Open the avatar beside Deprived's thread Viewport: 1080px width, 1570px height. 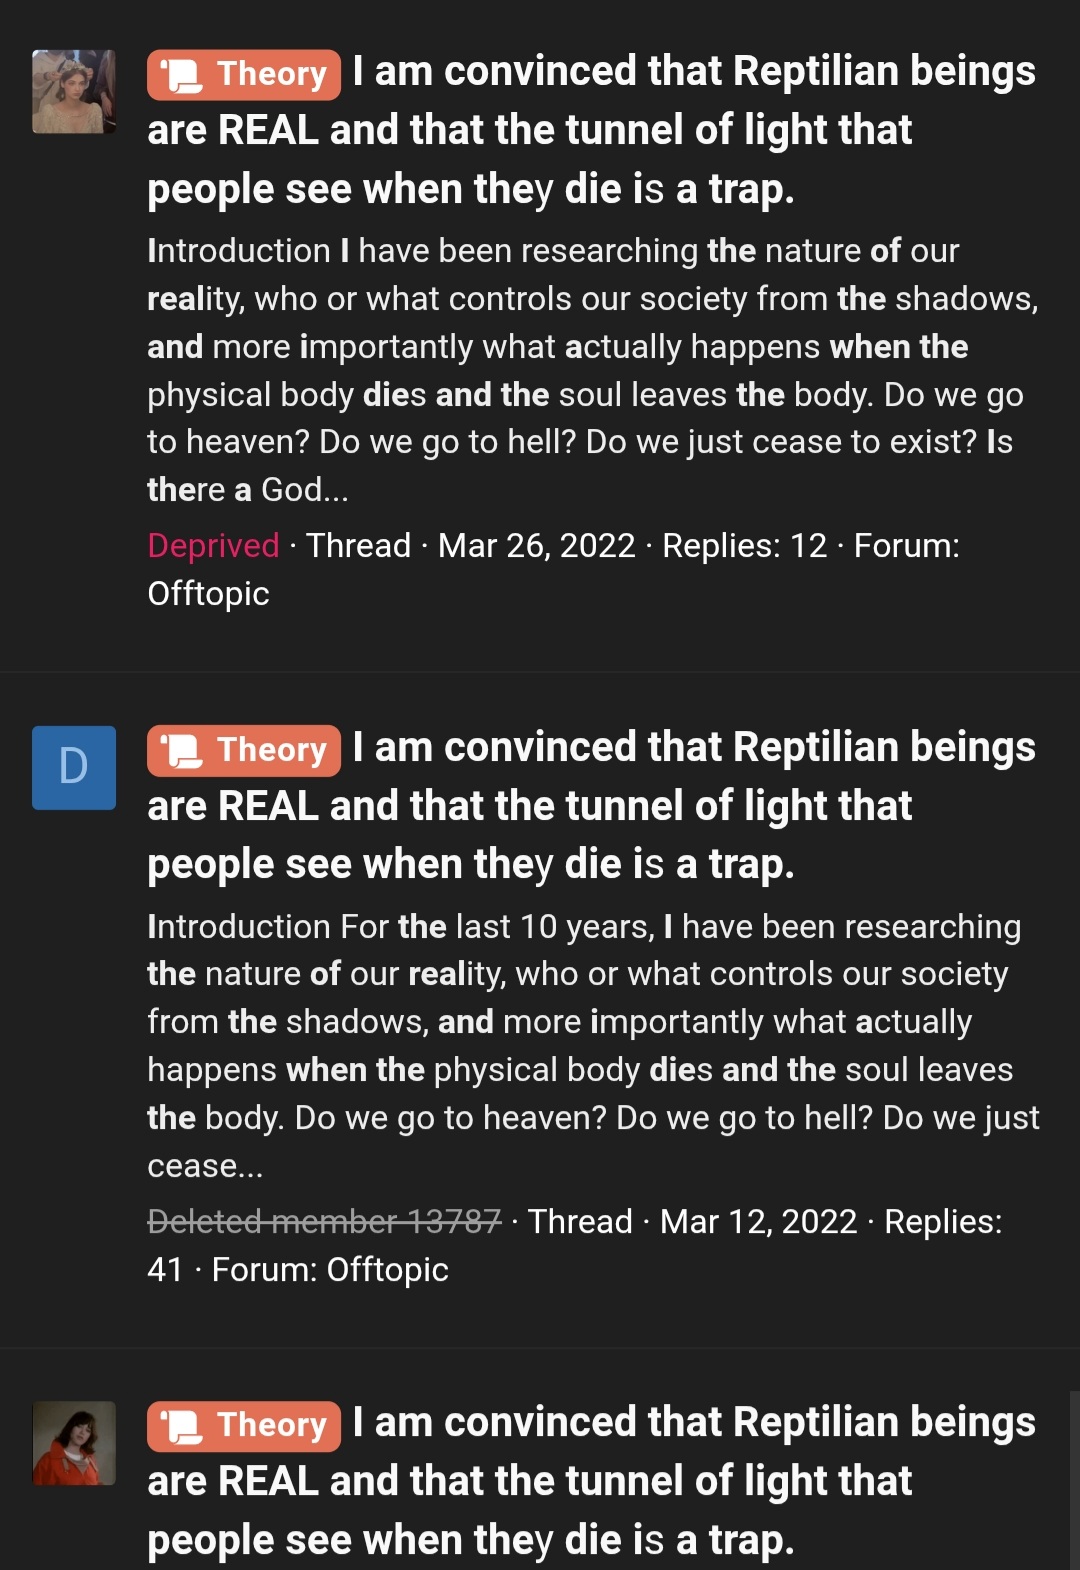(x=74, y=92)
